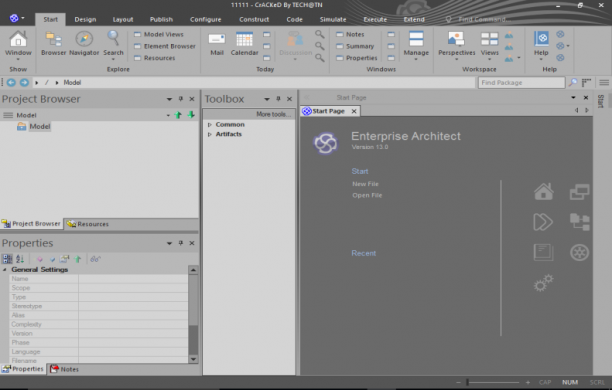Open the Layout ribbon tab
The image size is (612, 390).
tap(123, 19)
